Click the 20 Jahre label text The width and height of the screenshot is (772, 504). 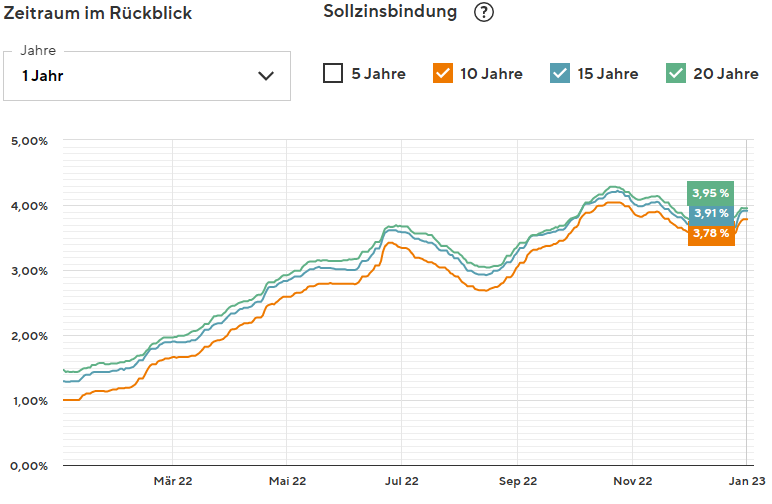tap(725, 74)
